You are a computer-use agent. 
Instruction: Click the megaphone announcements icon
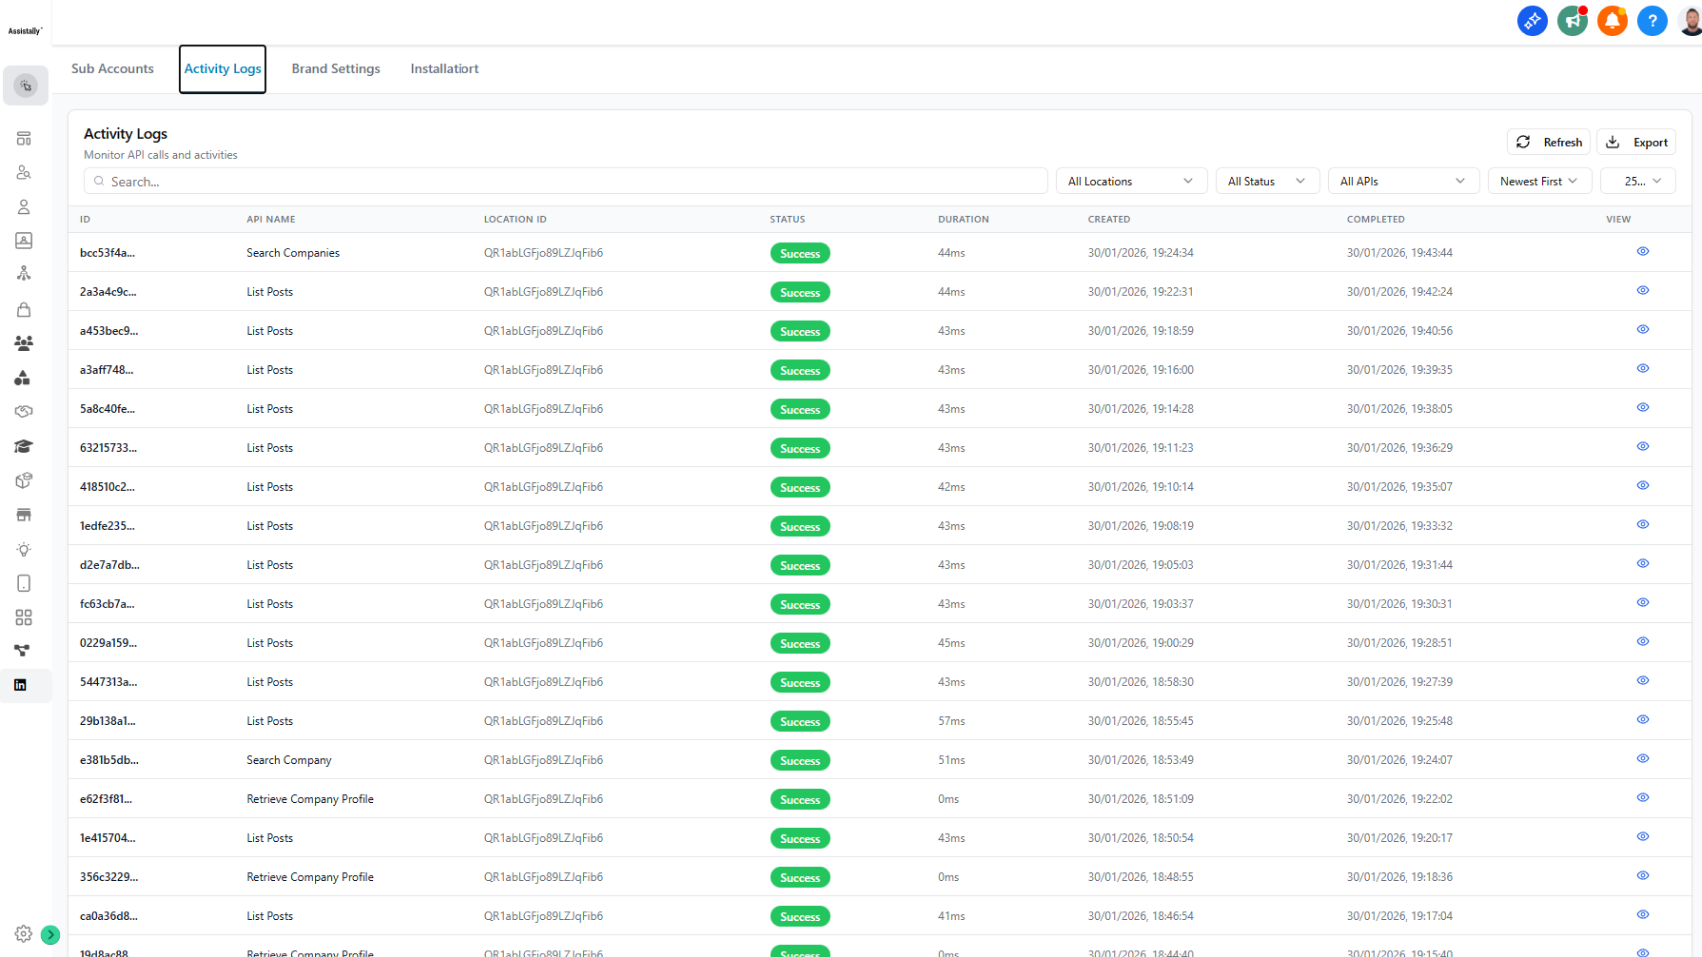coord(1571,20)
